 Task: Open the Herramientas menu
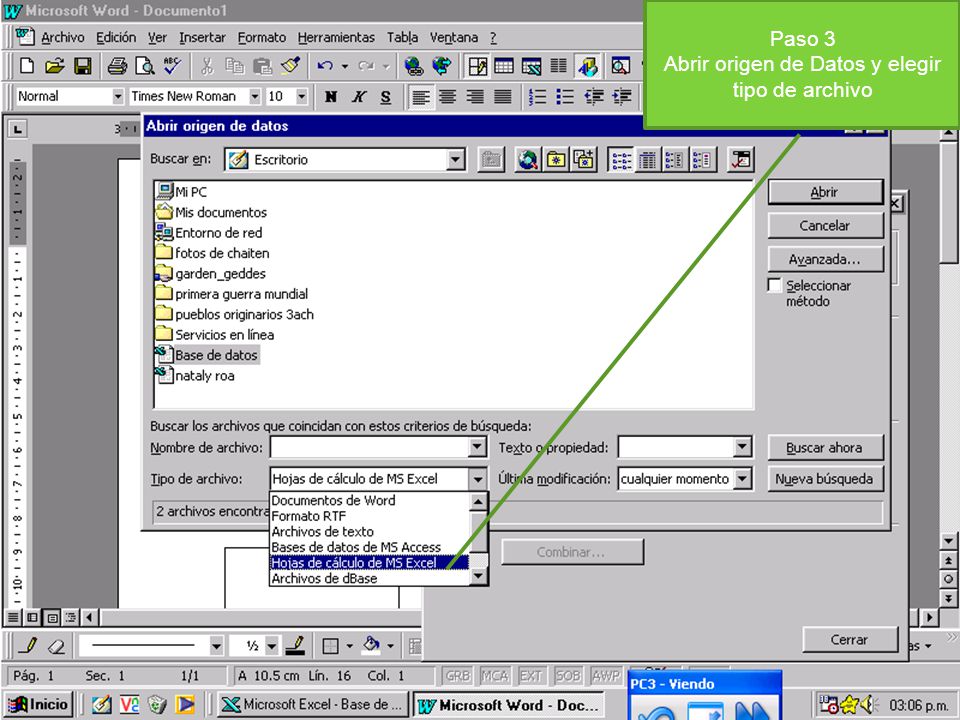(x=336, y=38)
